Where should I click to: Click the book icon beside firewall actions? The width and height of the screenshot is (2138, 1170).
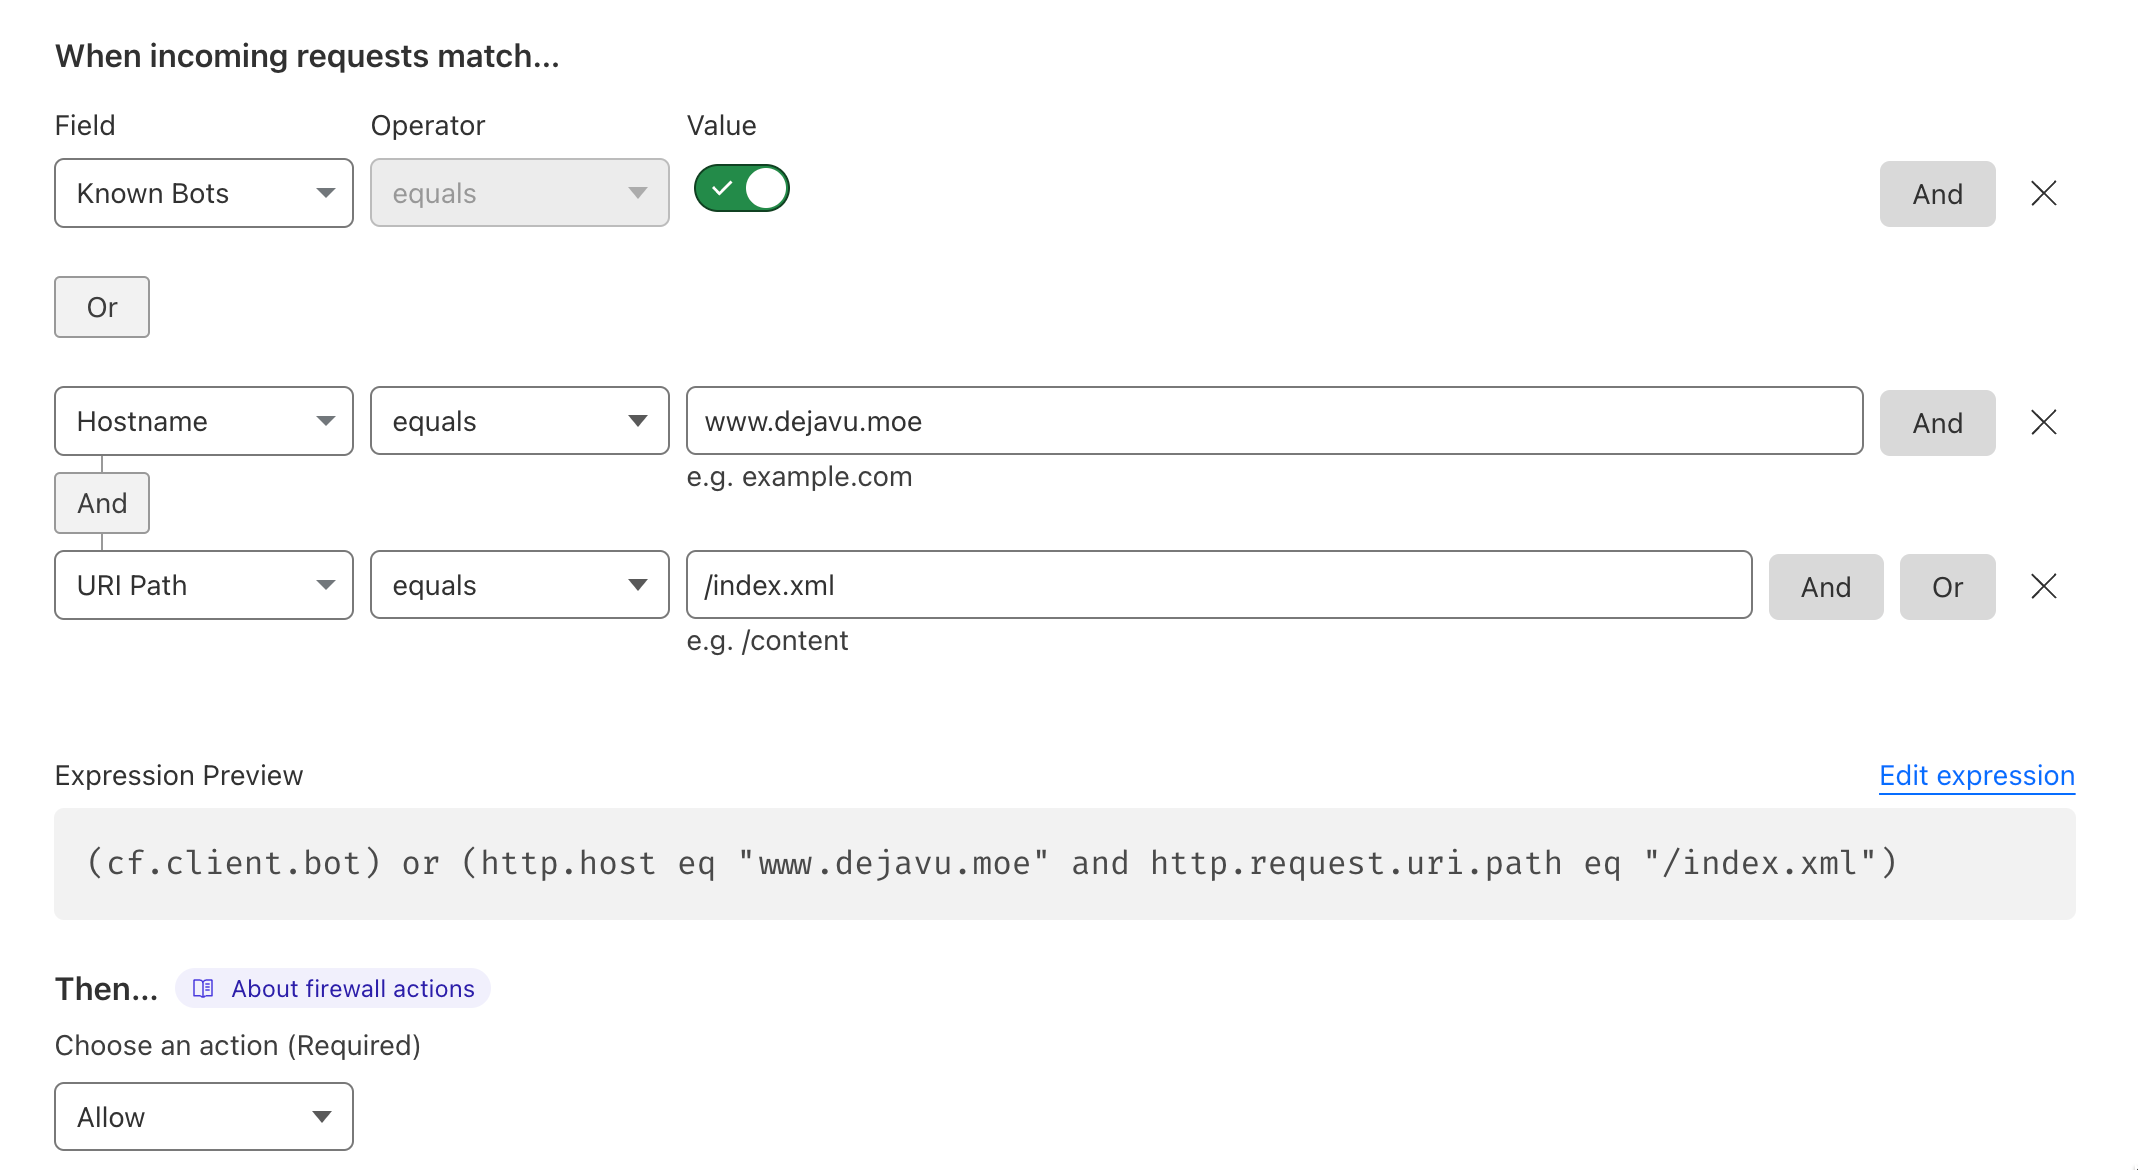point(203,988)
